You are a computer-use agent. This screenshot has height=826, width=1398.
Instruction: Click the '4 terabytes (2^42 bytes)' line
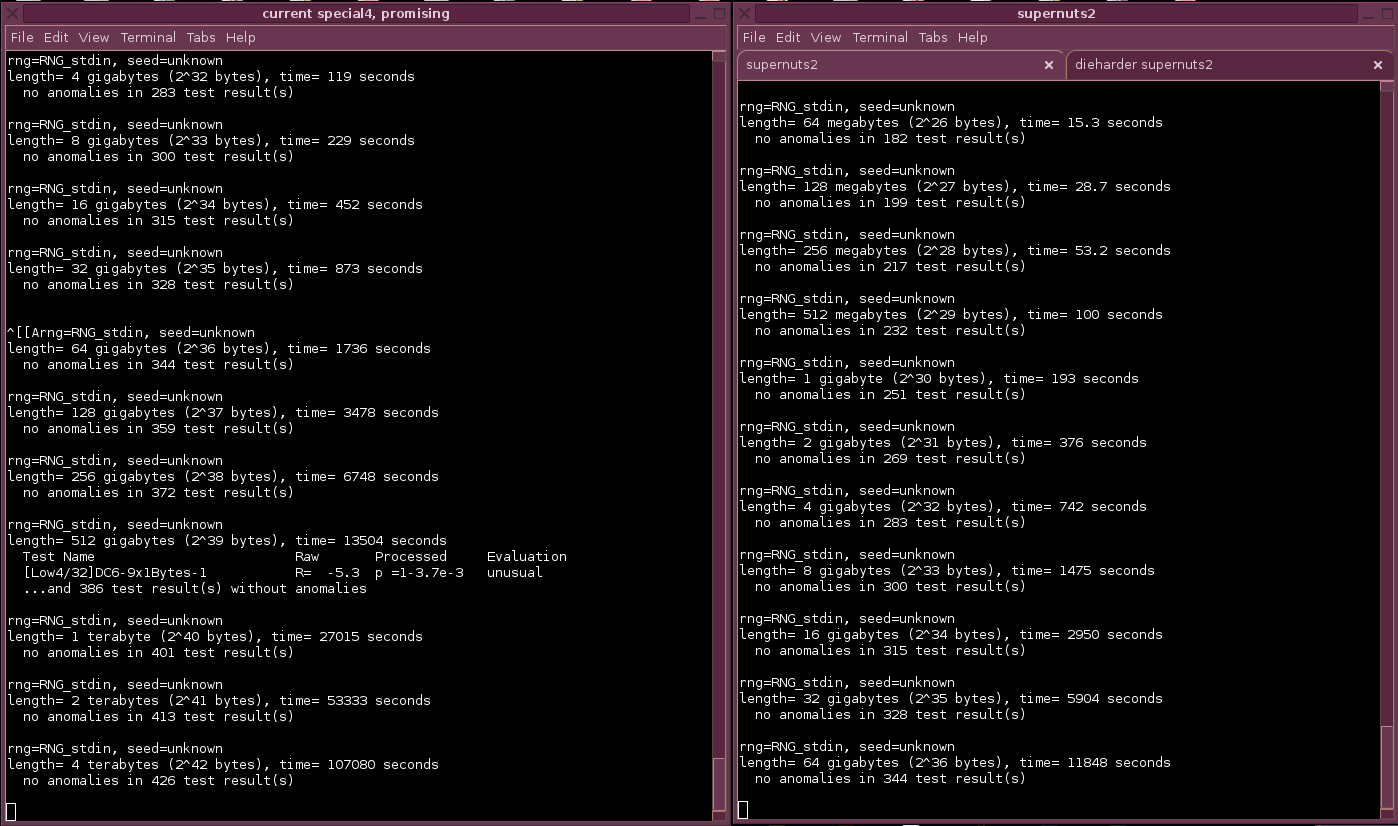223,764
